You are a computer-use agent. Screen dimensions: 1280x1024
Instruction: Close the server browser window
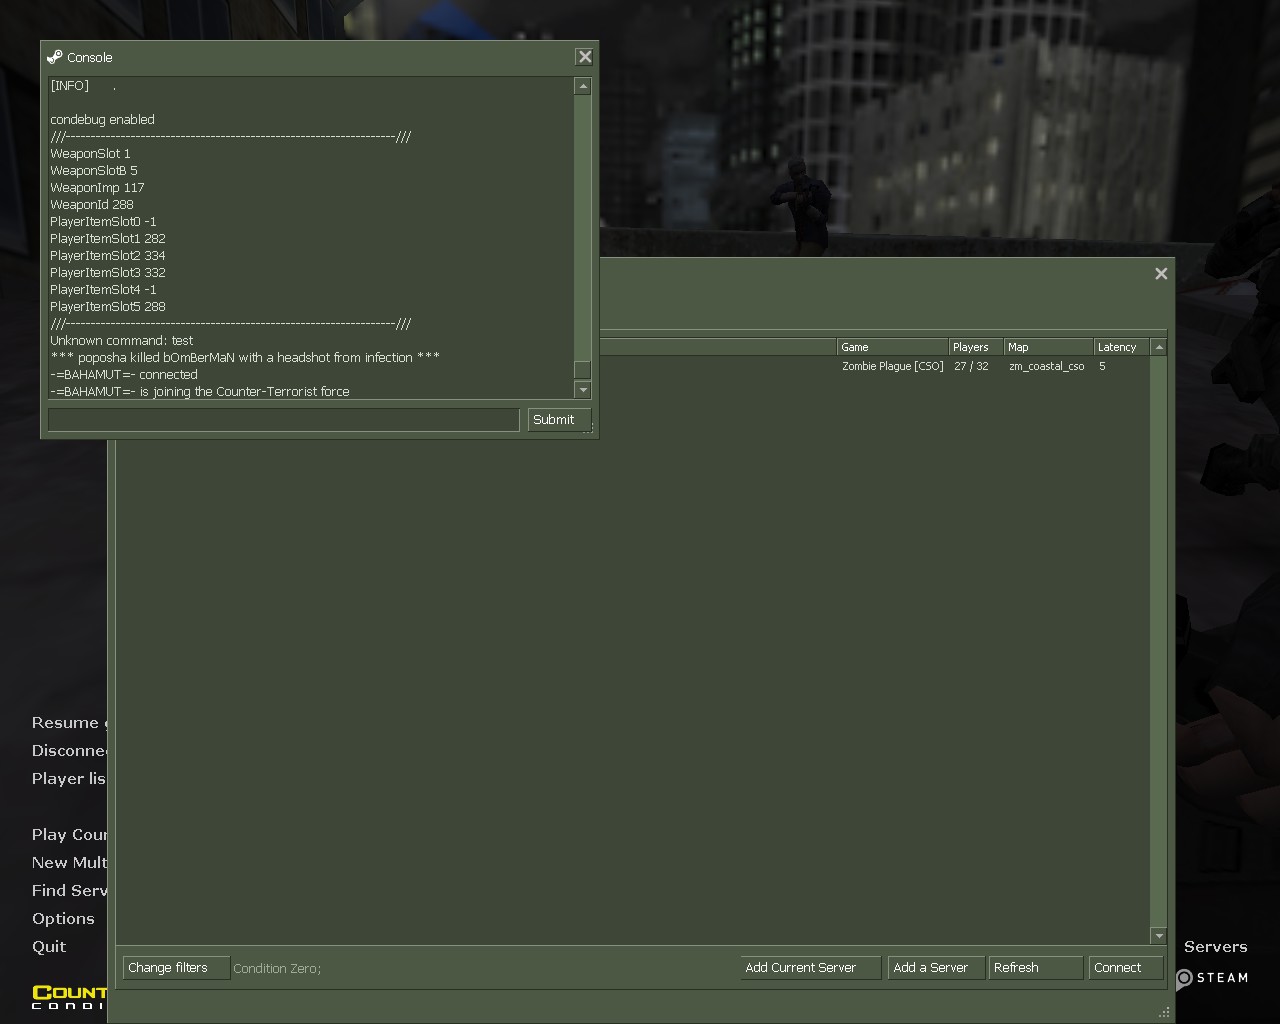(1161, 273)
